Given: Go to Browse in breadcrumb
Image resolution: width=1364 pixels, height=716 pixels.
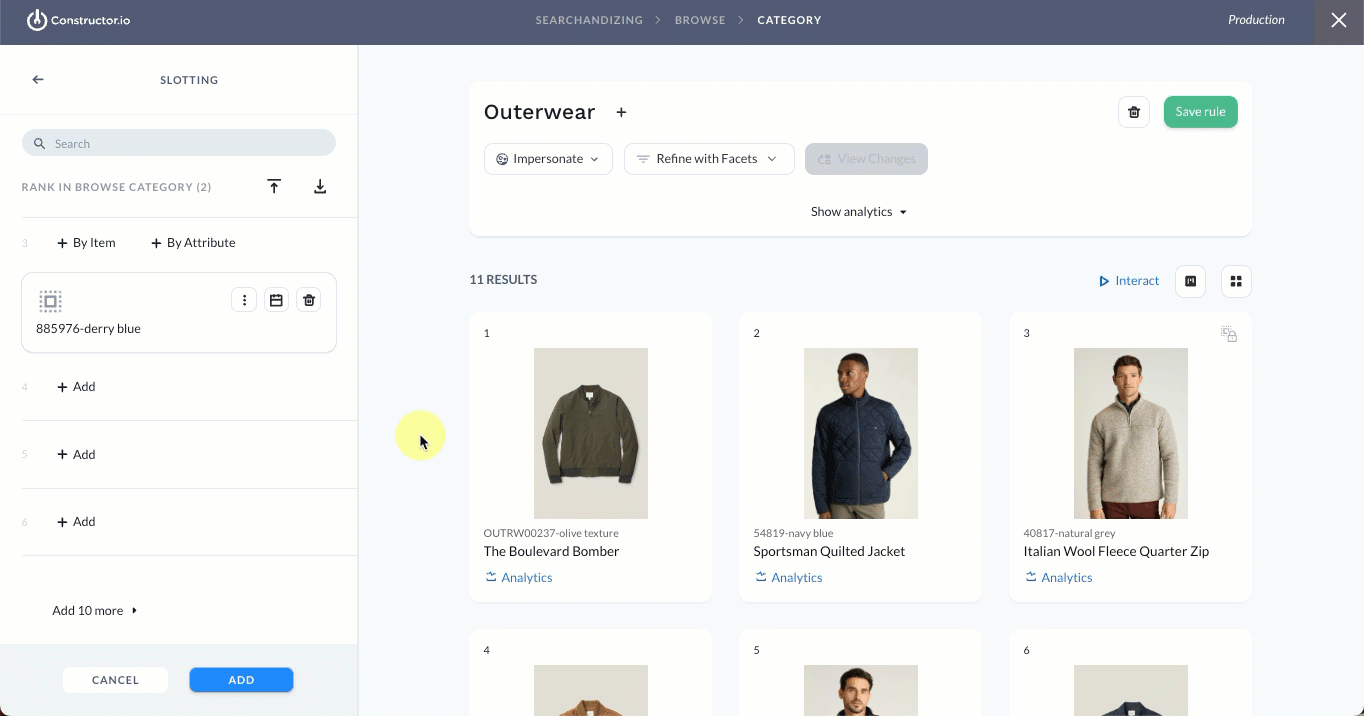Looking at the screenshot, I should pos(700,20).
